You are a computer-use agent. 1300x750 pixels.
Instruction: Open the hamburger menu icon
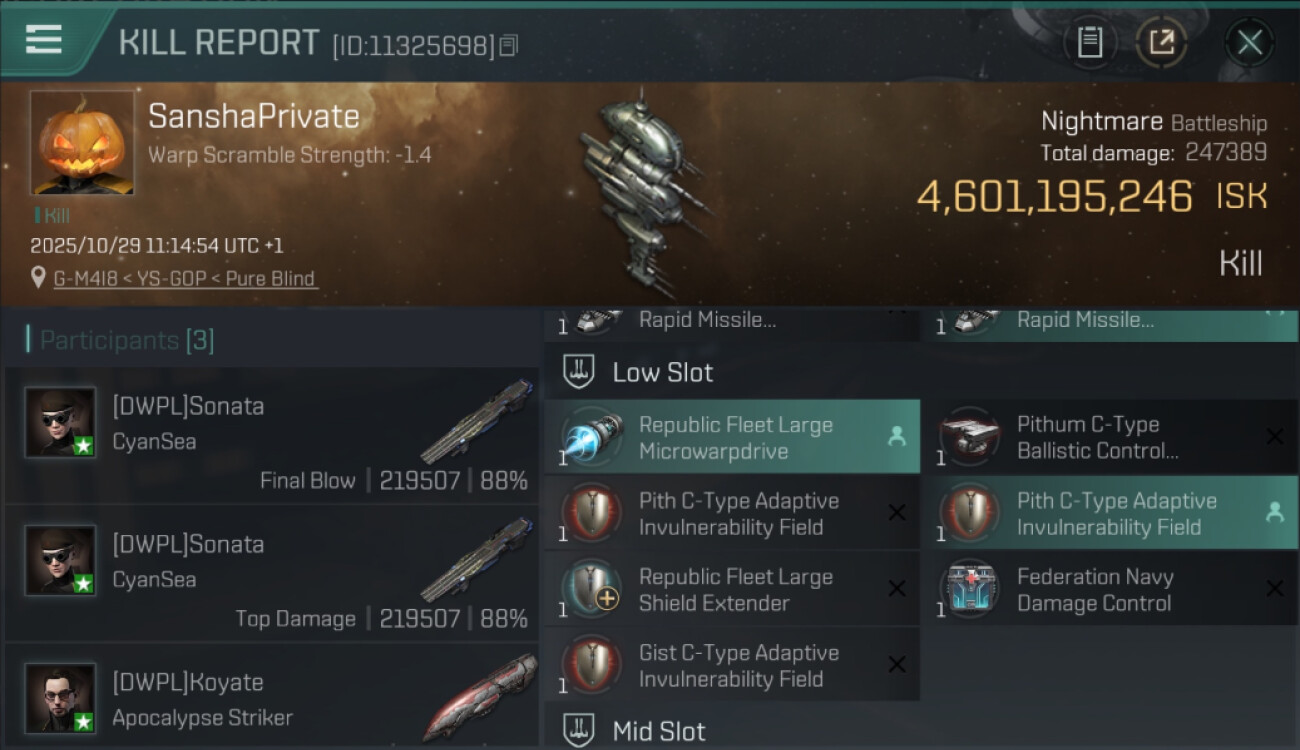click(x=43, y=39)
